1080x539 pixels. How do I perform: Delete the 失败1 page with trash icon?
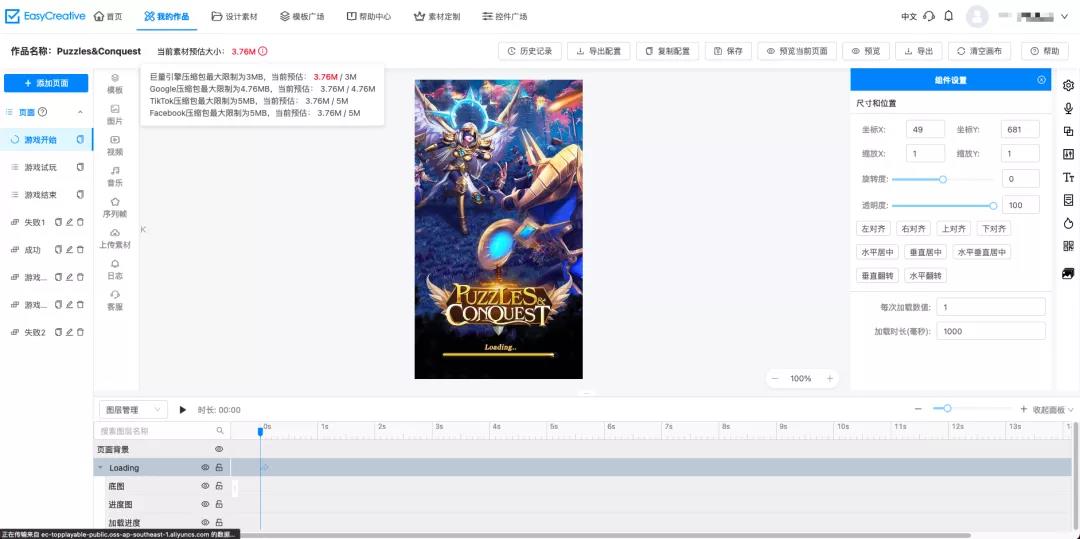coord(80,222)
